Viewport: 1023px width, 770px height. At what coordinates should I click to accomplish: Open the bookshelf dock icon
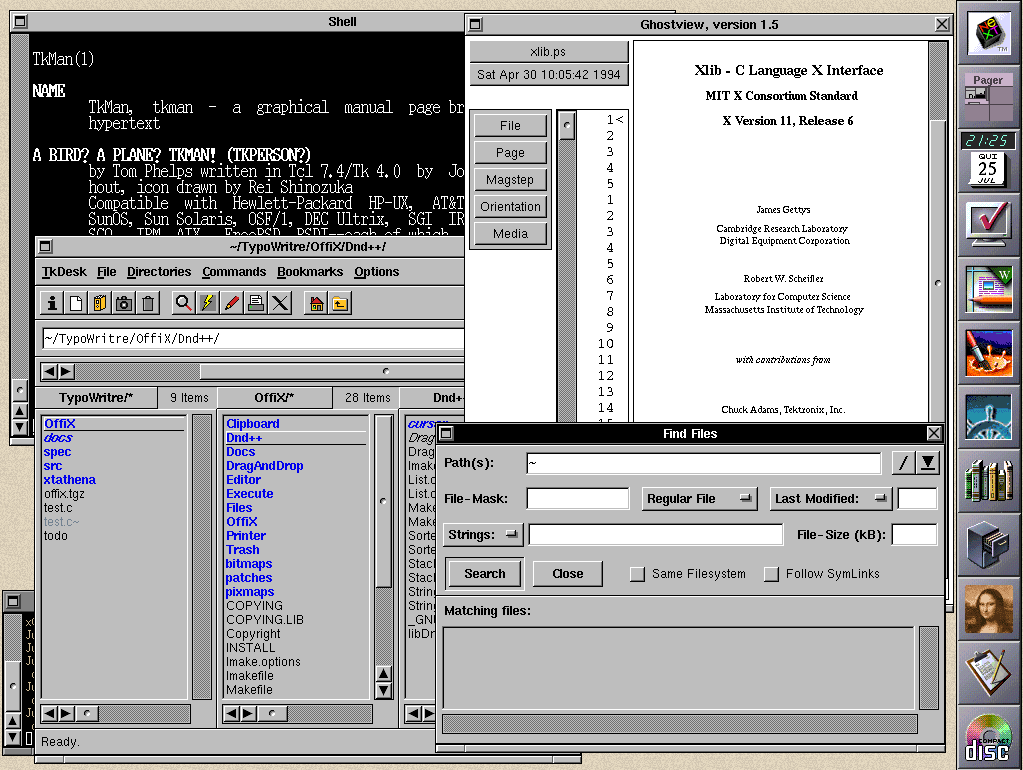tap(988, 480)
